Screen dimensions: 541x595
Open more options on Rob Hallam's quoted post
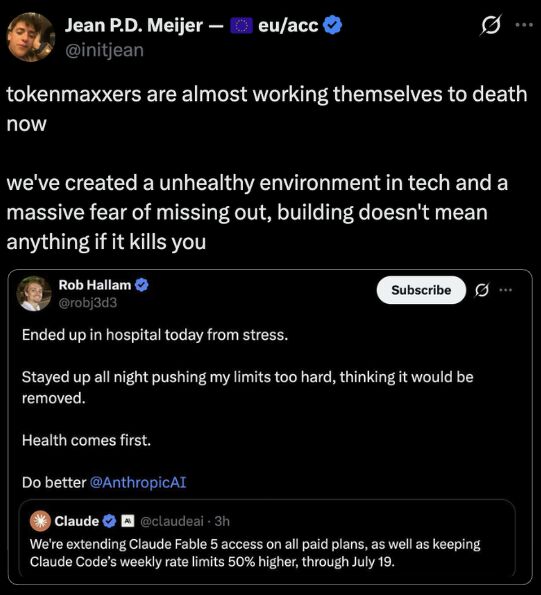[x=506, y=290]
